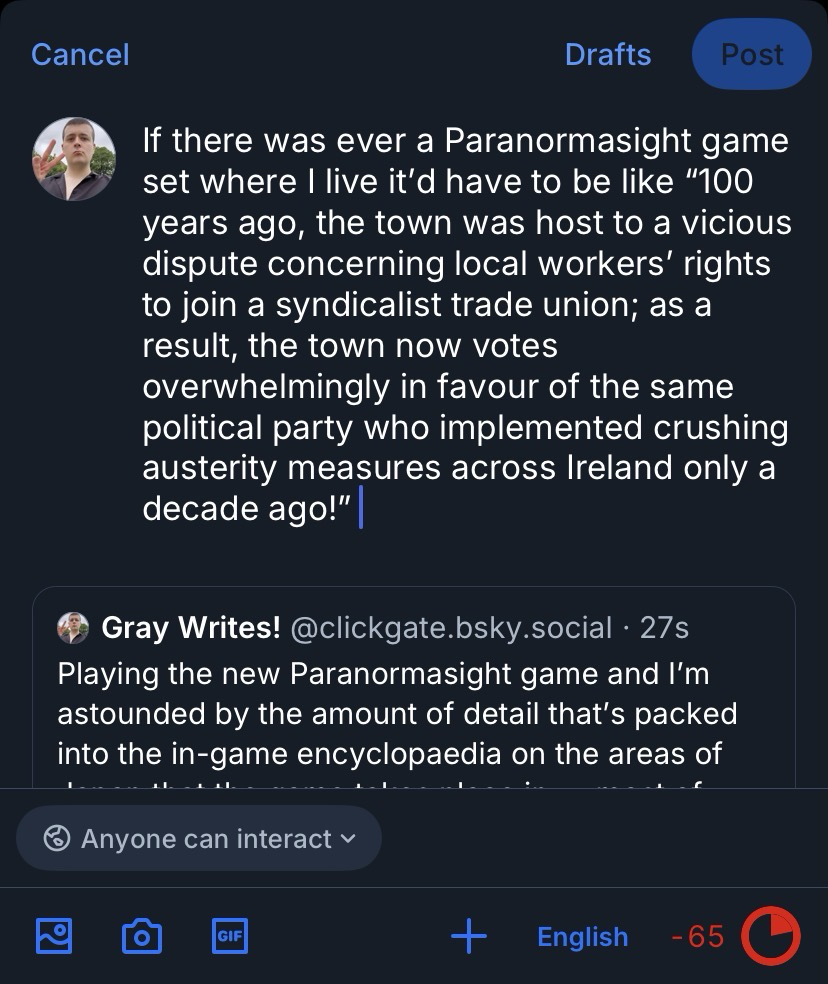Open the image gallery picker icon
Image resolution: width=828 pixels, height=984 pixels.
tap(54, 935)
